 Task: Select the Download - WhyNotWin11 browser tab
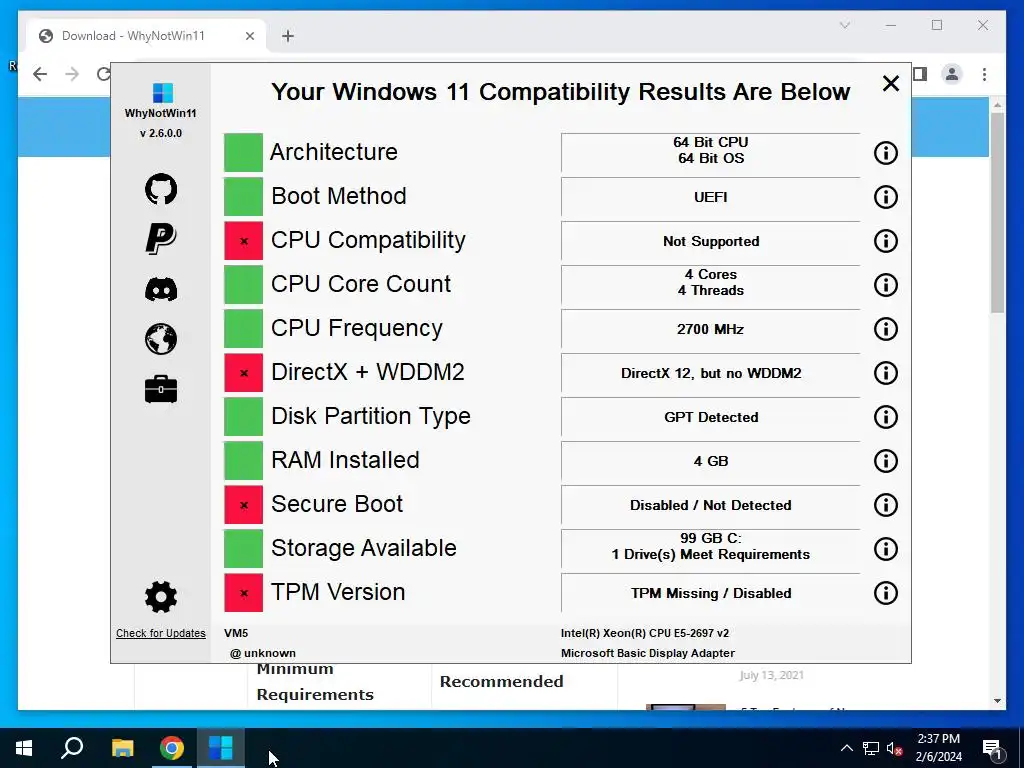click(x=145, y=36)
